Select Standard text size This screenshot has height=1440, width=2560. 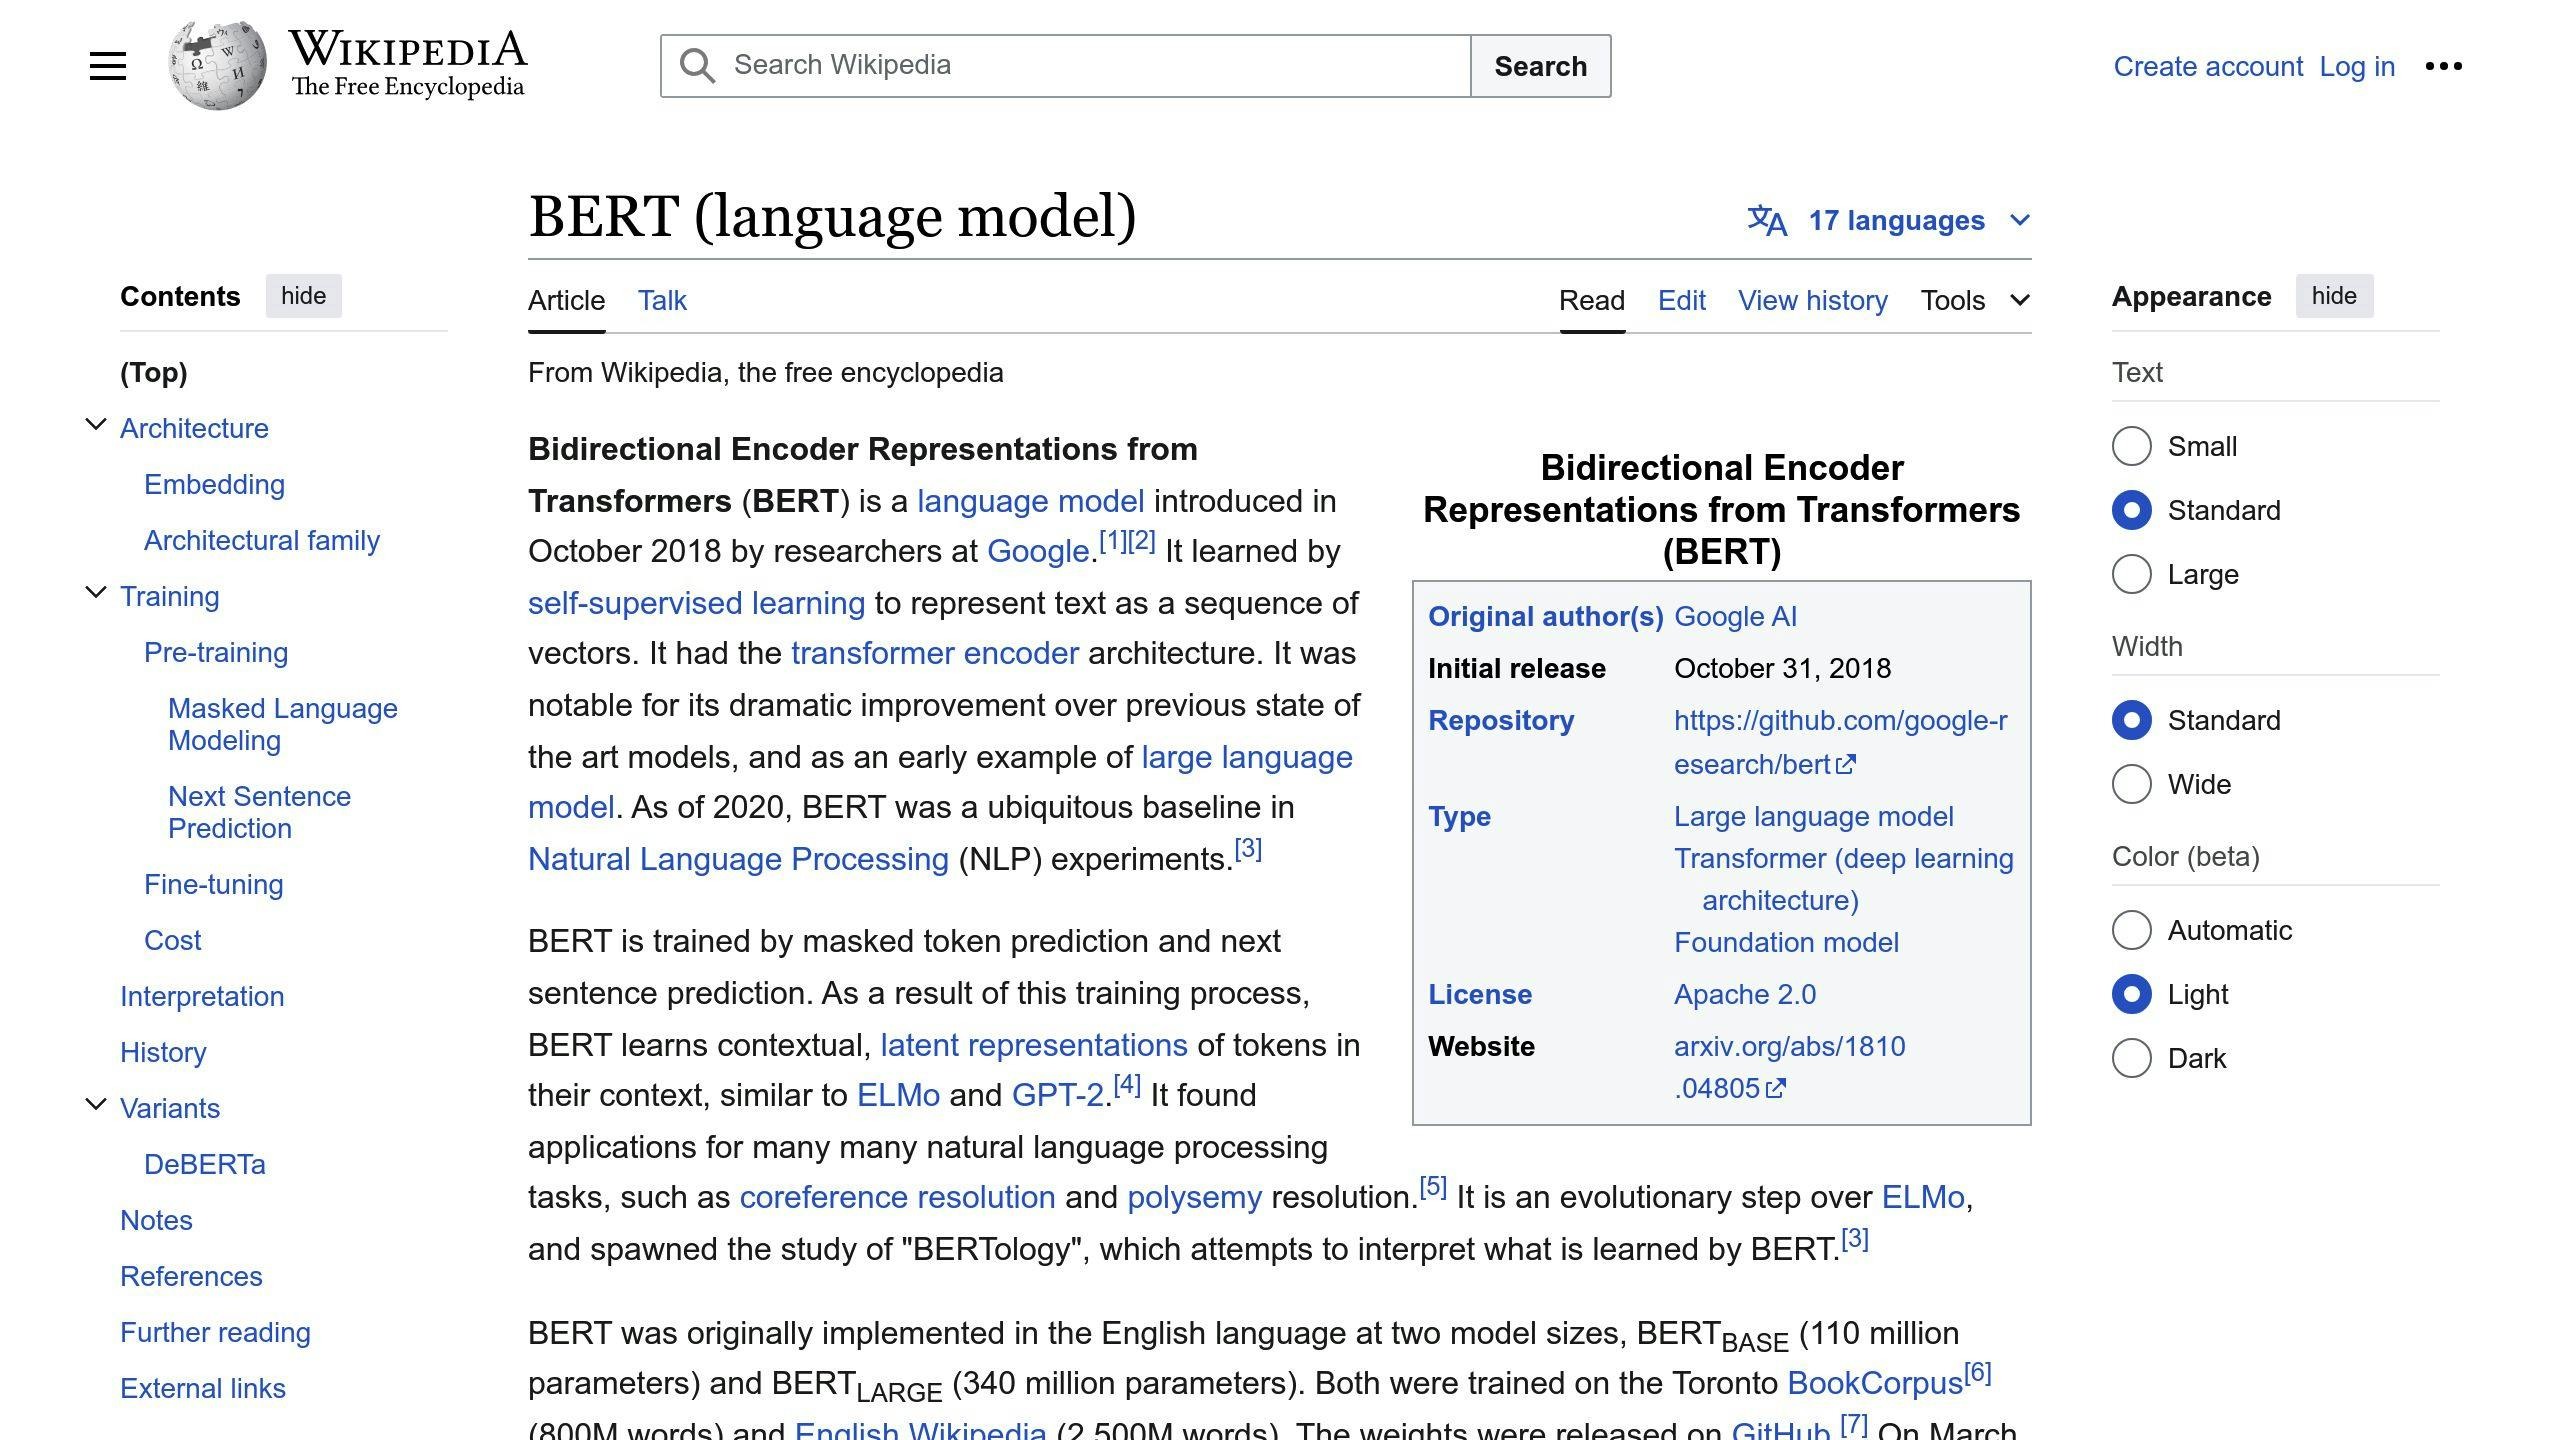[x=2132, y=510]
